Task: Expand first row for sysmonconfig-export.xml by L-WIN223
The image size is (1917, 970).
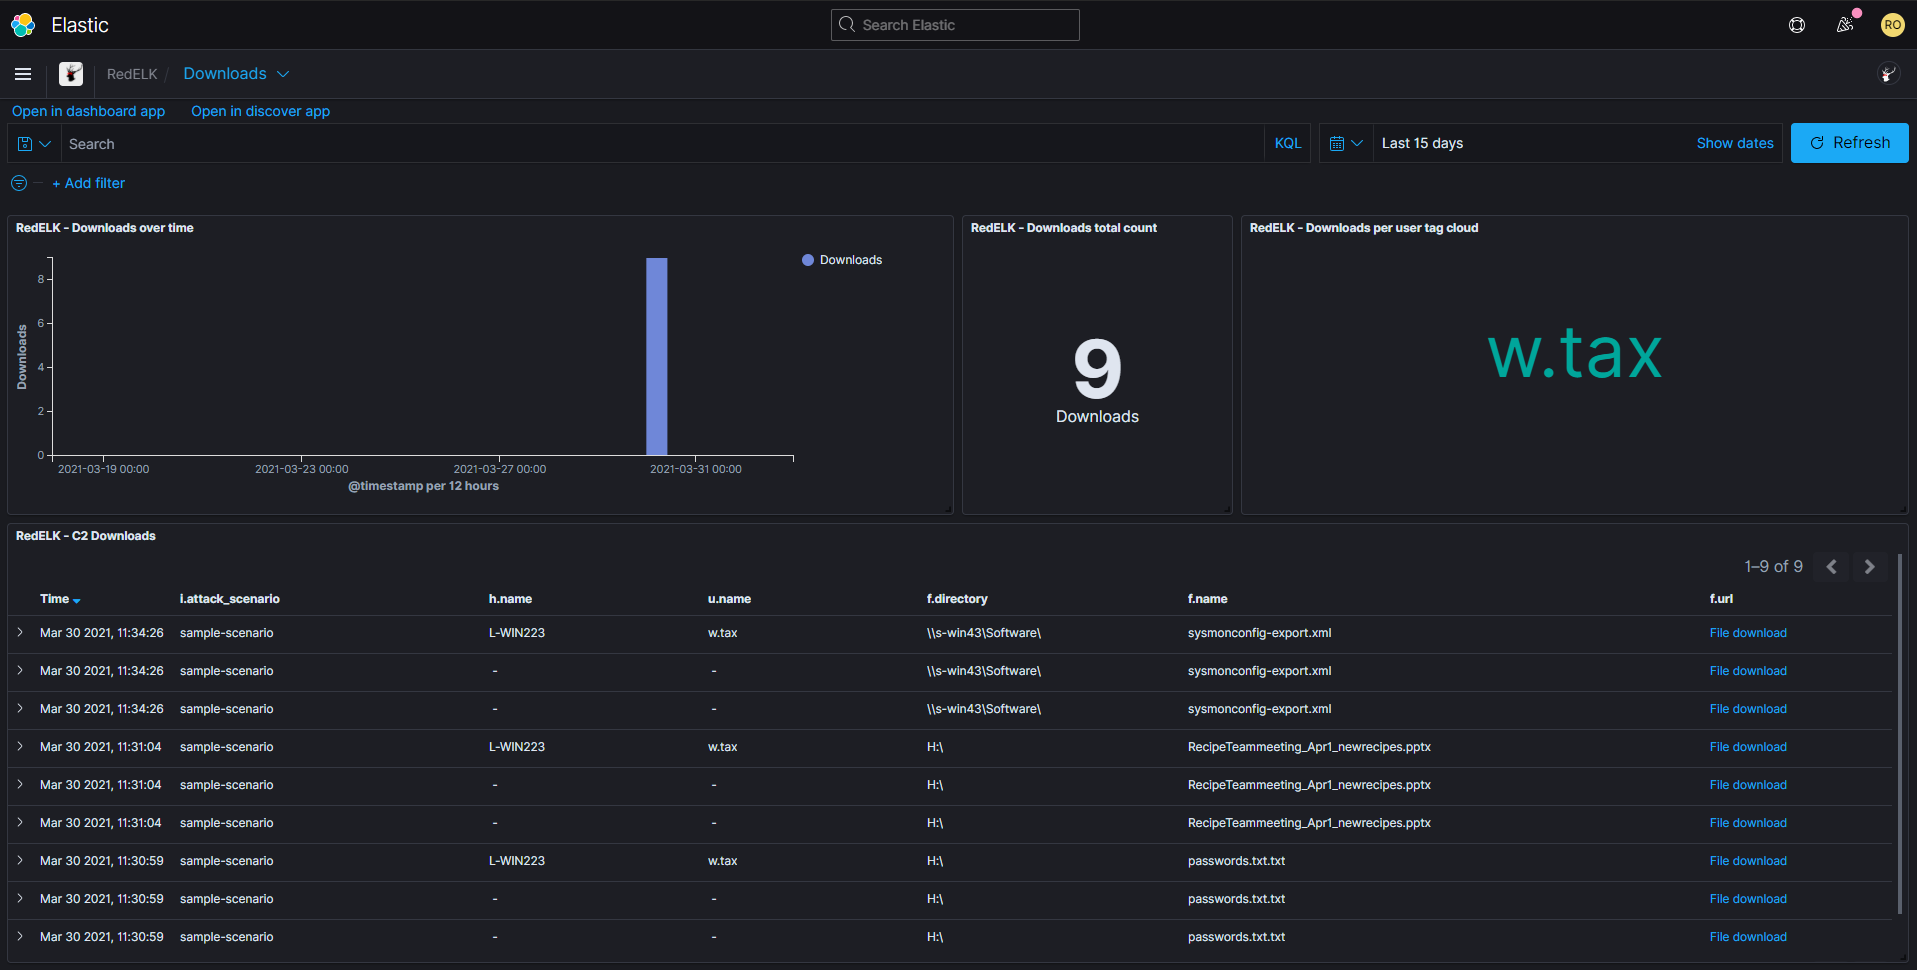Action: [x=20, y=633]
